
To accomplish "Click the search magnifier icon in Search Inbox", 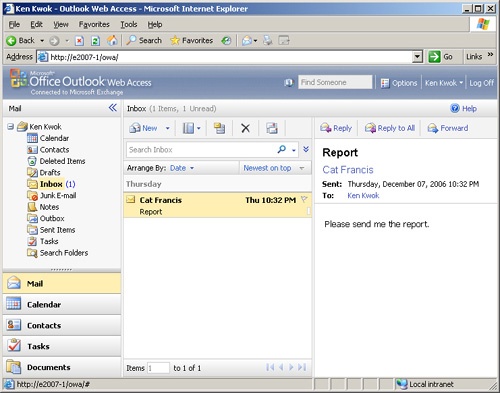I will pyautogui.click(x=282, y=149).
